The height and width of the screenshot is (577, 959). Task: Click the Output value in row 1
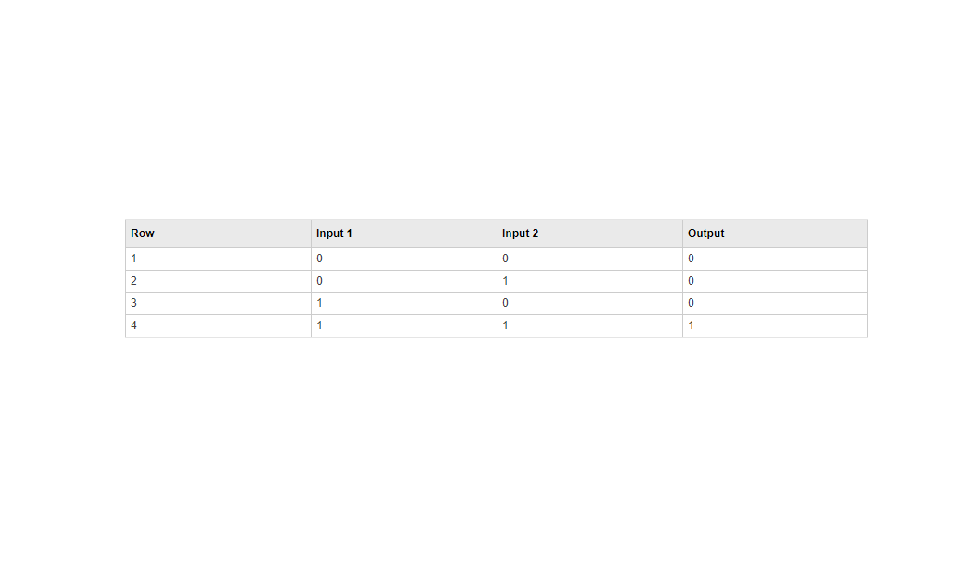[x=691, y=259]
